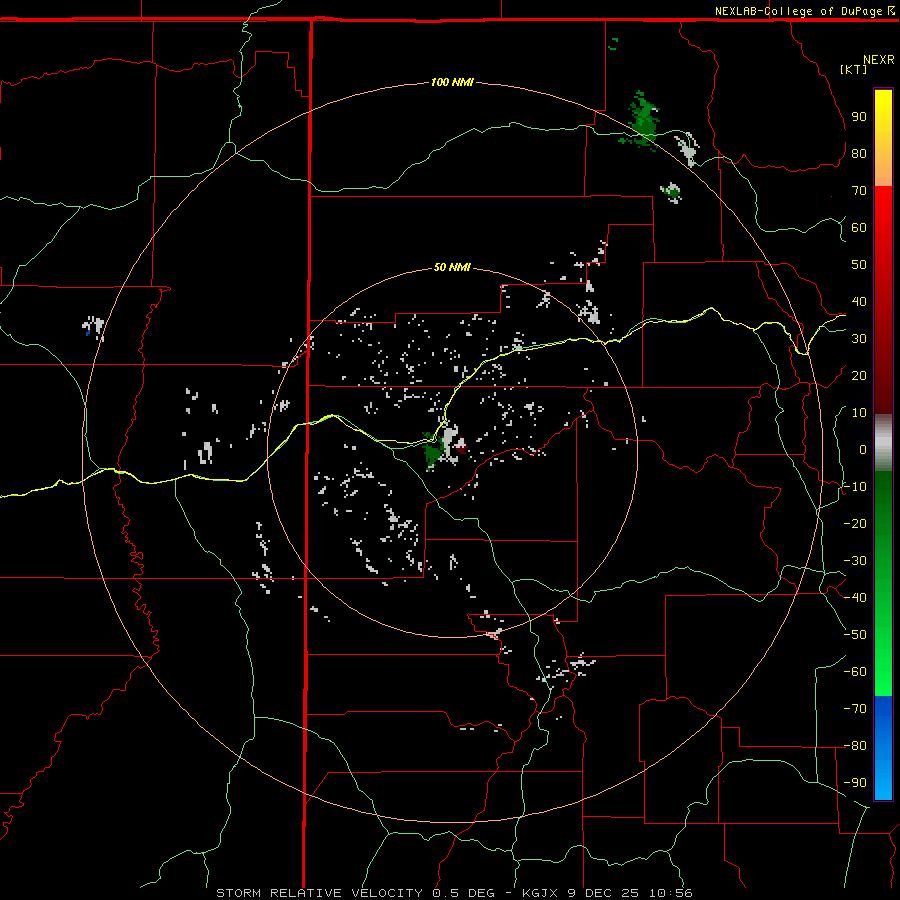Screen dimensions: 900x900
Task: Click the 0 scale value label
Action: (x=863, y=449)
